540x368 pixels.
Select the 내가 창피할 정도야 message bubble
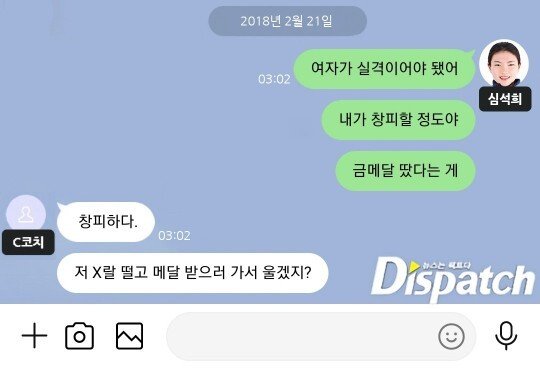398,119
